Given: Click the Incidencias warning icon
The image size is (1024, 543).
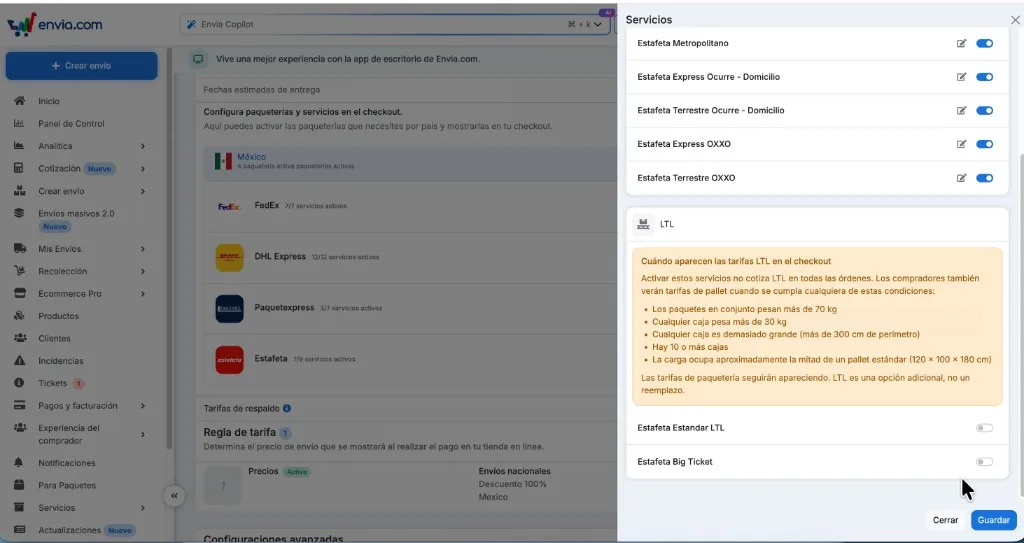Looking at the screenshot, I should pos(20,360).
